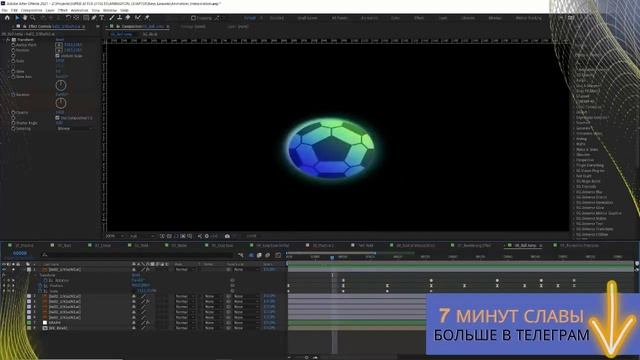Select the Hand tool
640x360 pixels.
25,18
